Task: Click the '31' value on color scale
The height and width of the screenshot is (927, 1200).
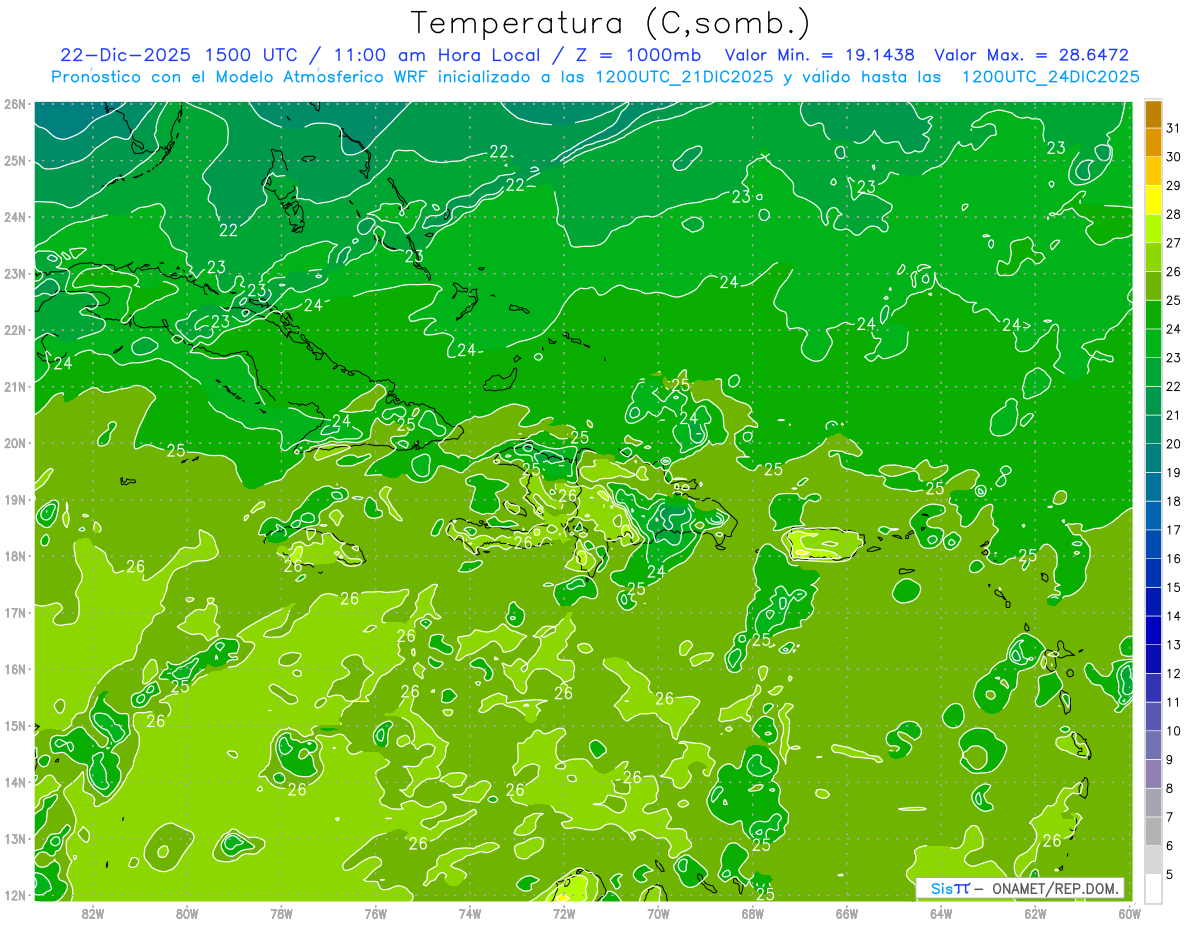Action: (1173, 128)
